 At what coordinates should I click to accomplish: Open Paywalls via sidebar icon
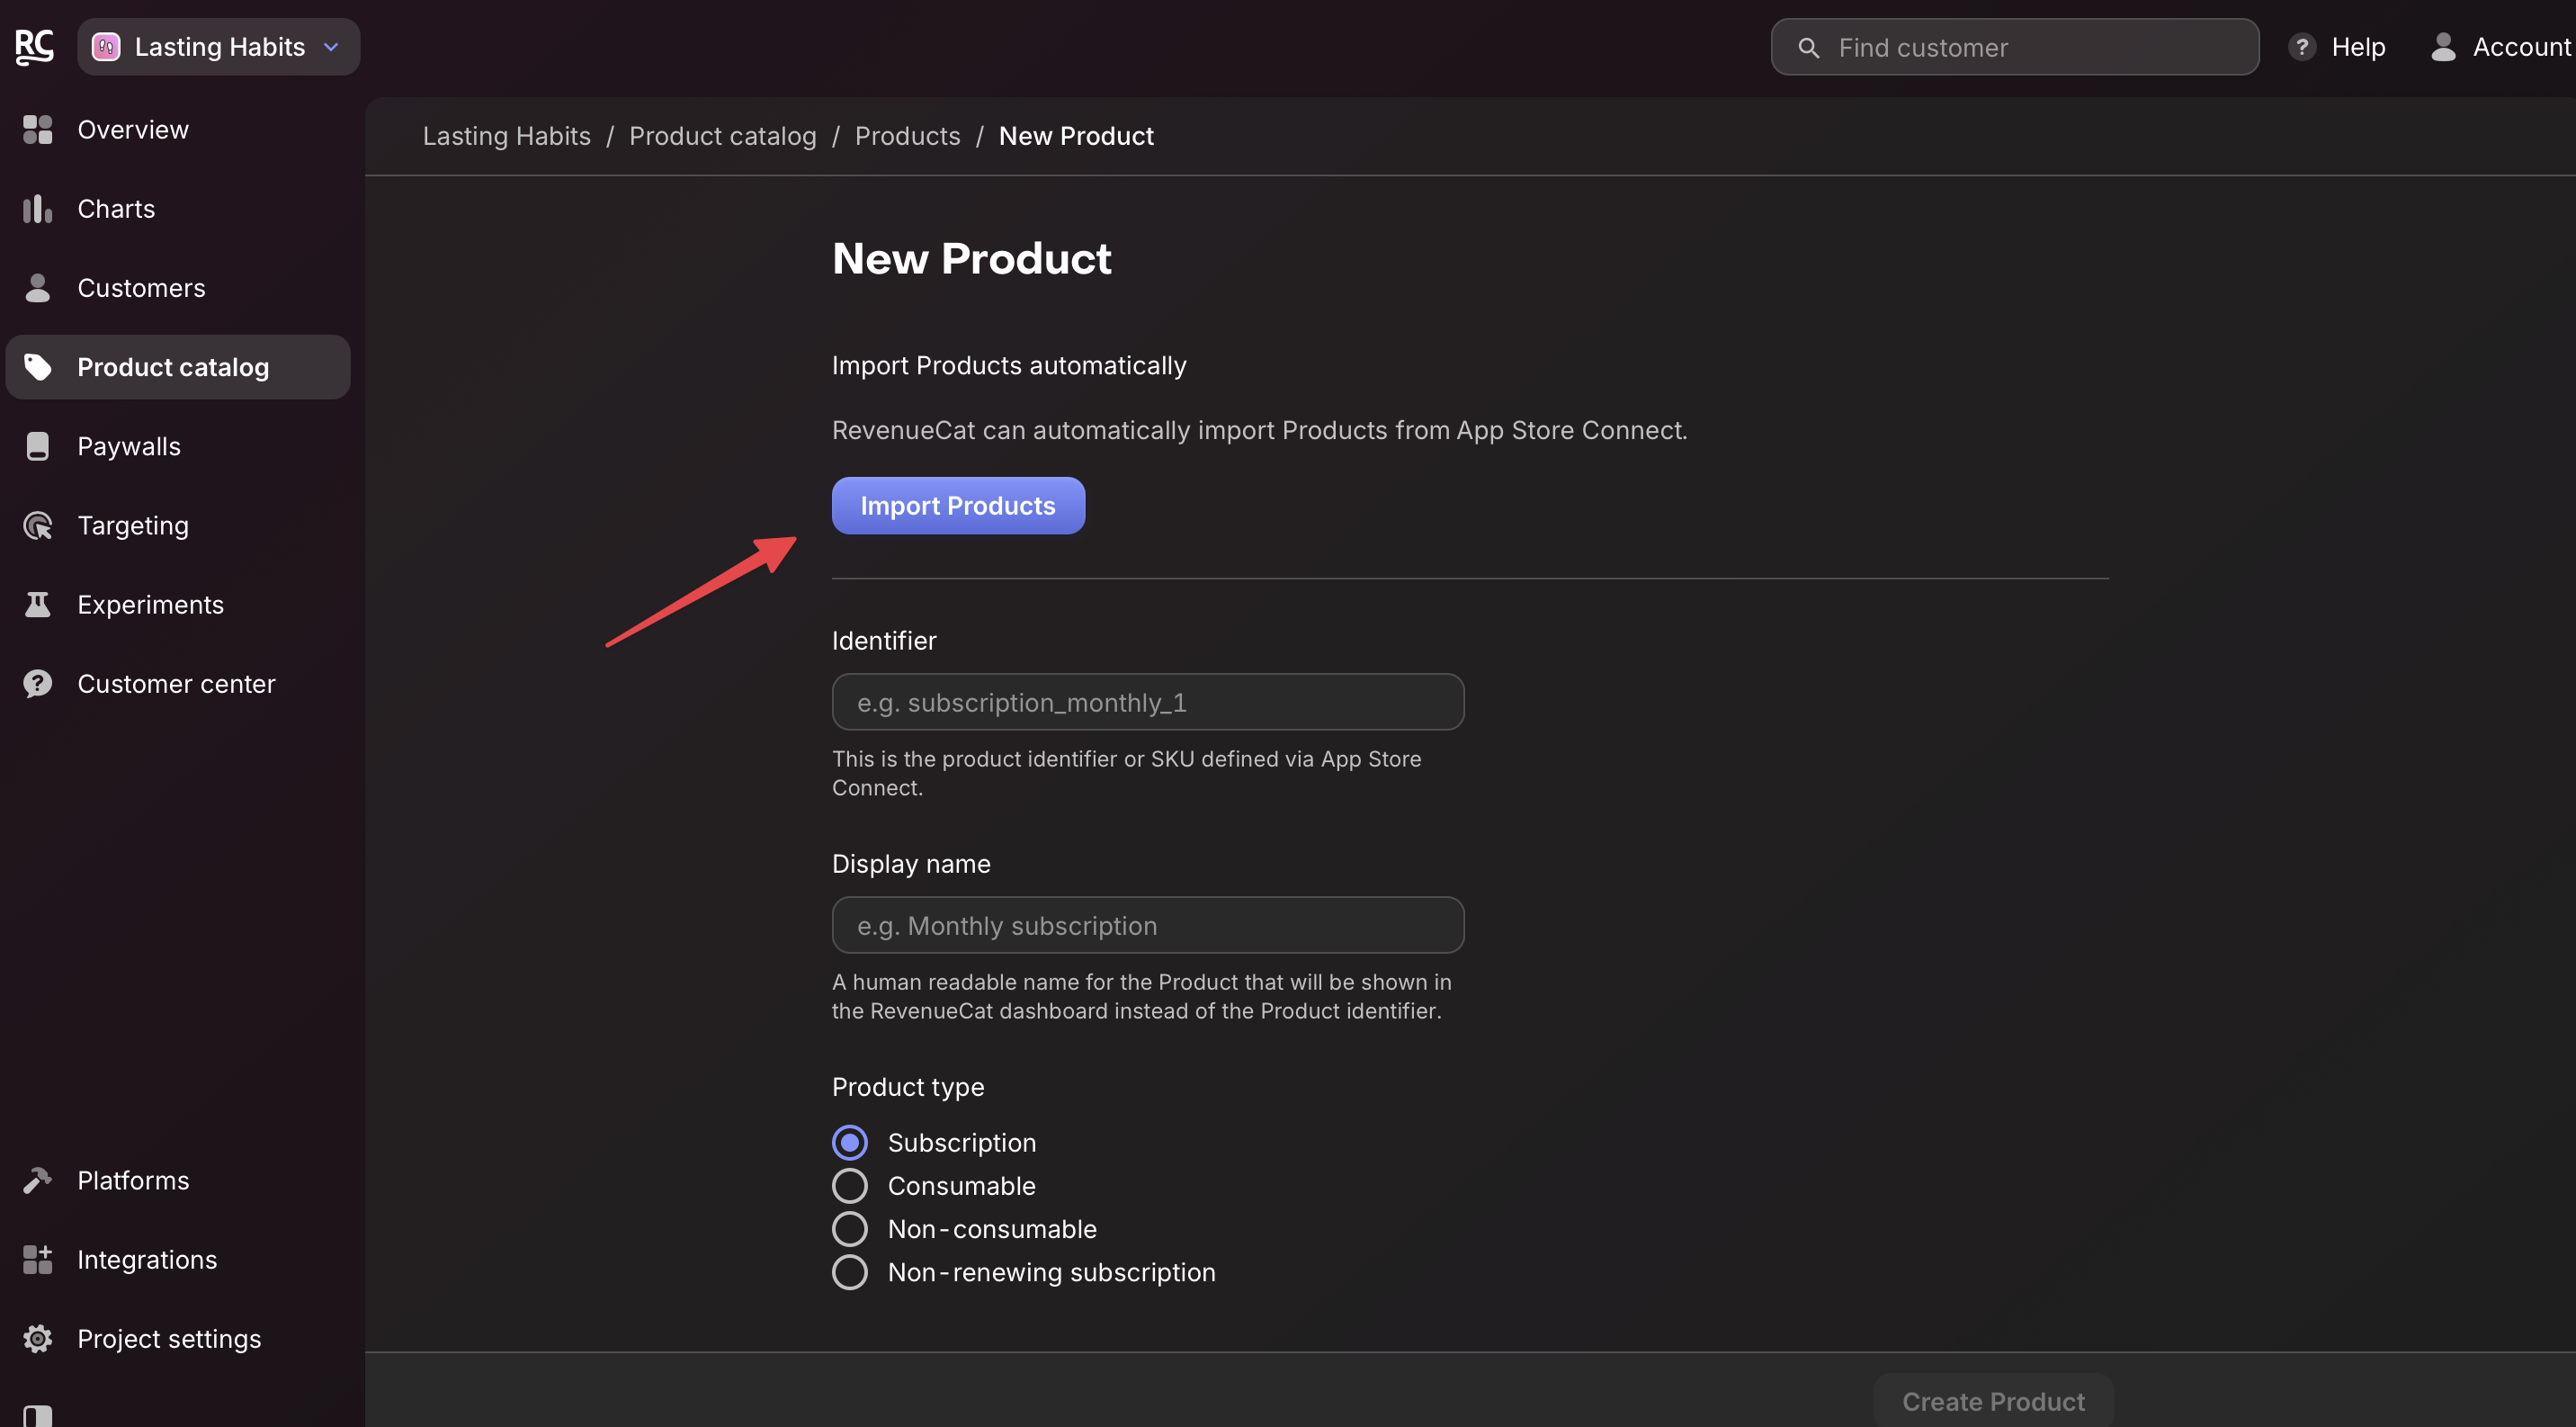point(37,446)
